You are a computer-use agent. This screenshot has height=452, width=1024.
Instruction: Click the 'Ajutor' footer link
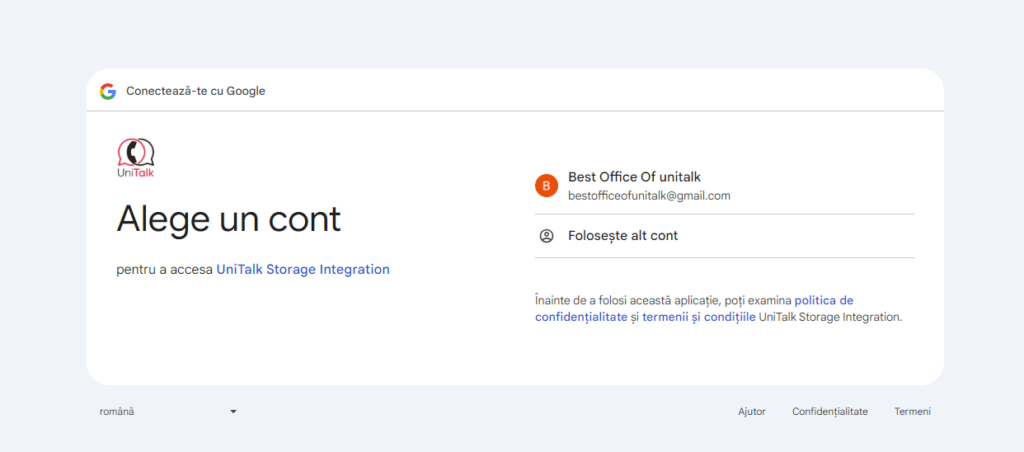tap(752, 411)
